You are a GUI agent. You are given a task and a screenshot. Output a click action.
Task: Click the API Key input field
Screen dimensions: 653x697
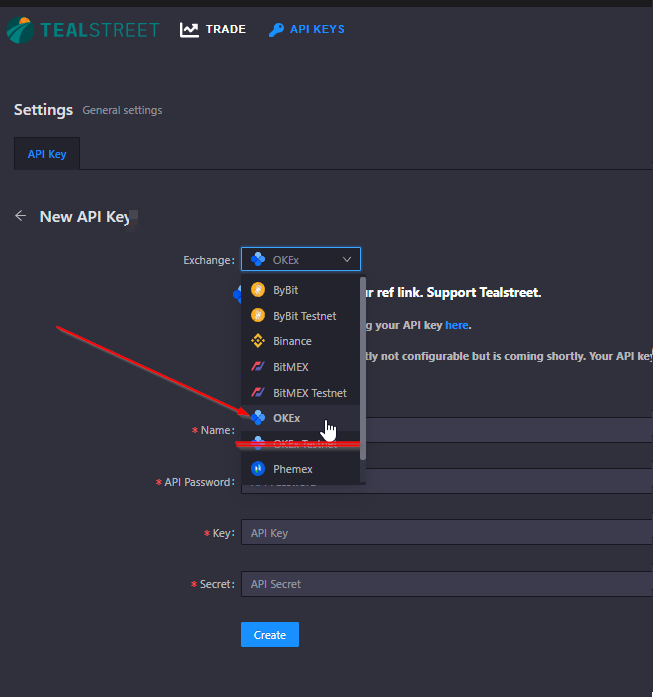click(x=447, y=533)
